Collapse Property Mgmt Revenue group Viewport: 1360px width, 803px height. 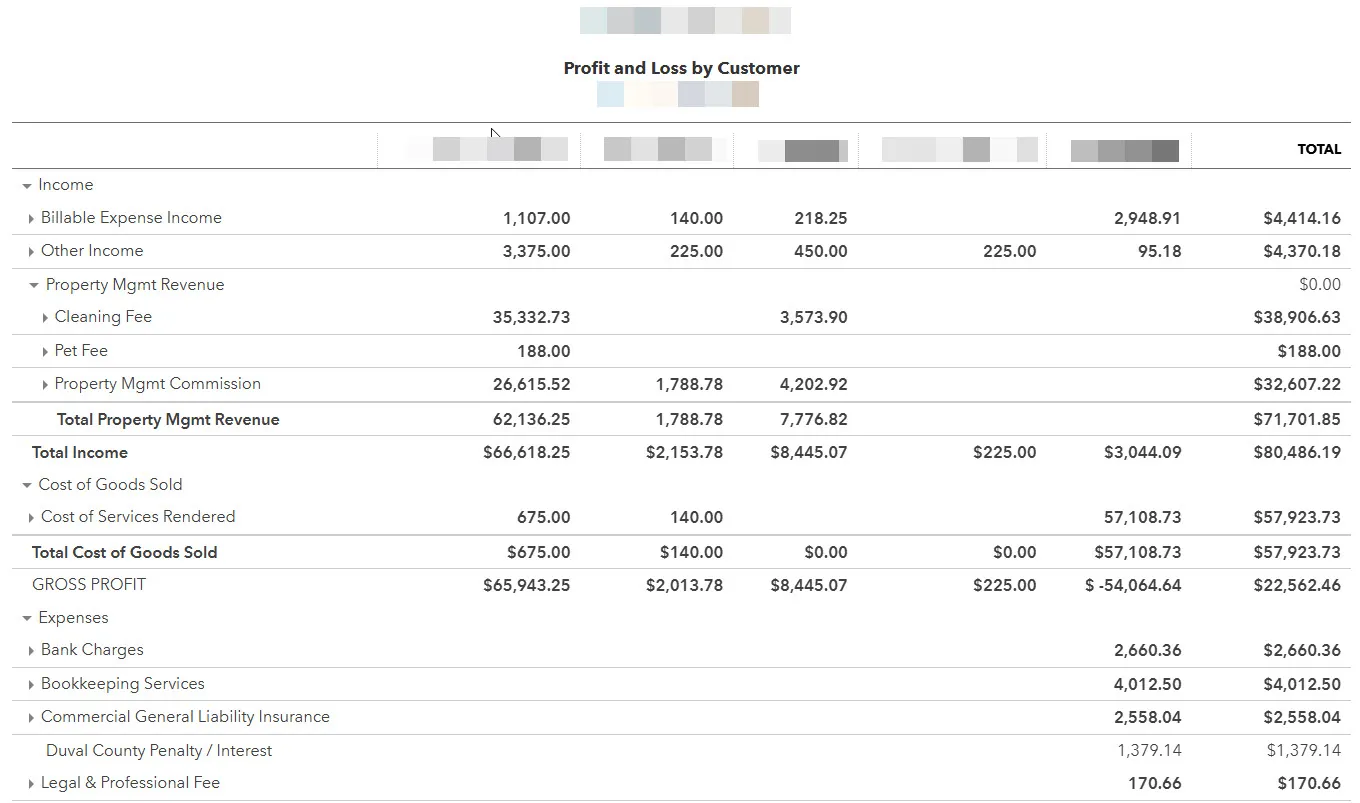(x=34, y=286)
